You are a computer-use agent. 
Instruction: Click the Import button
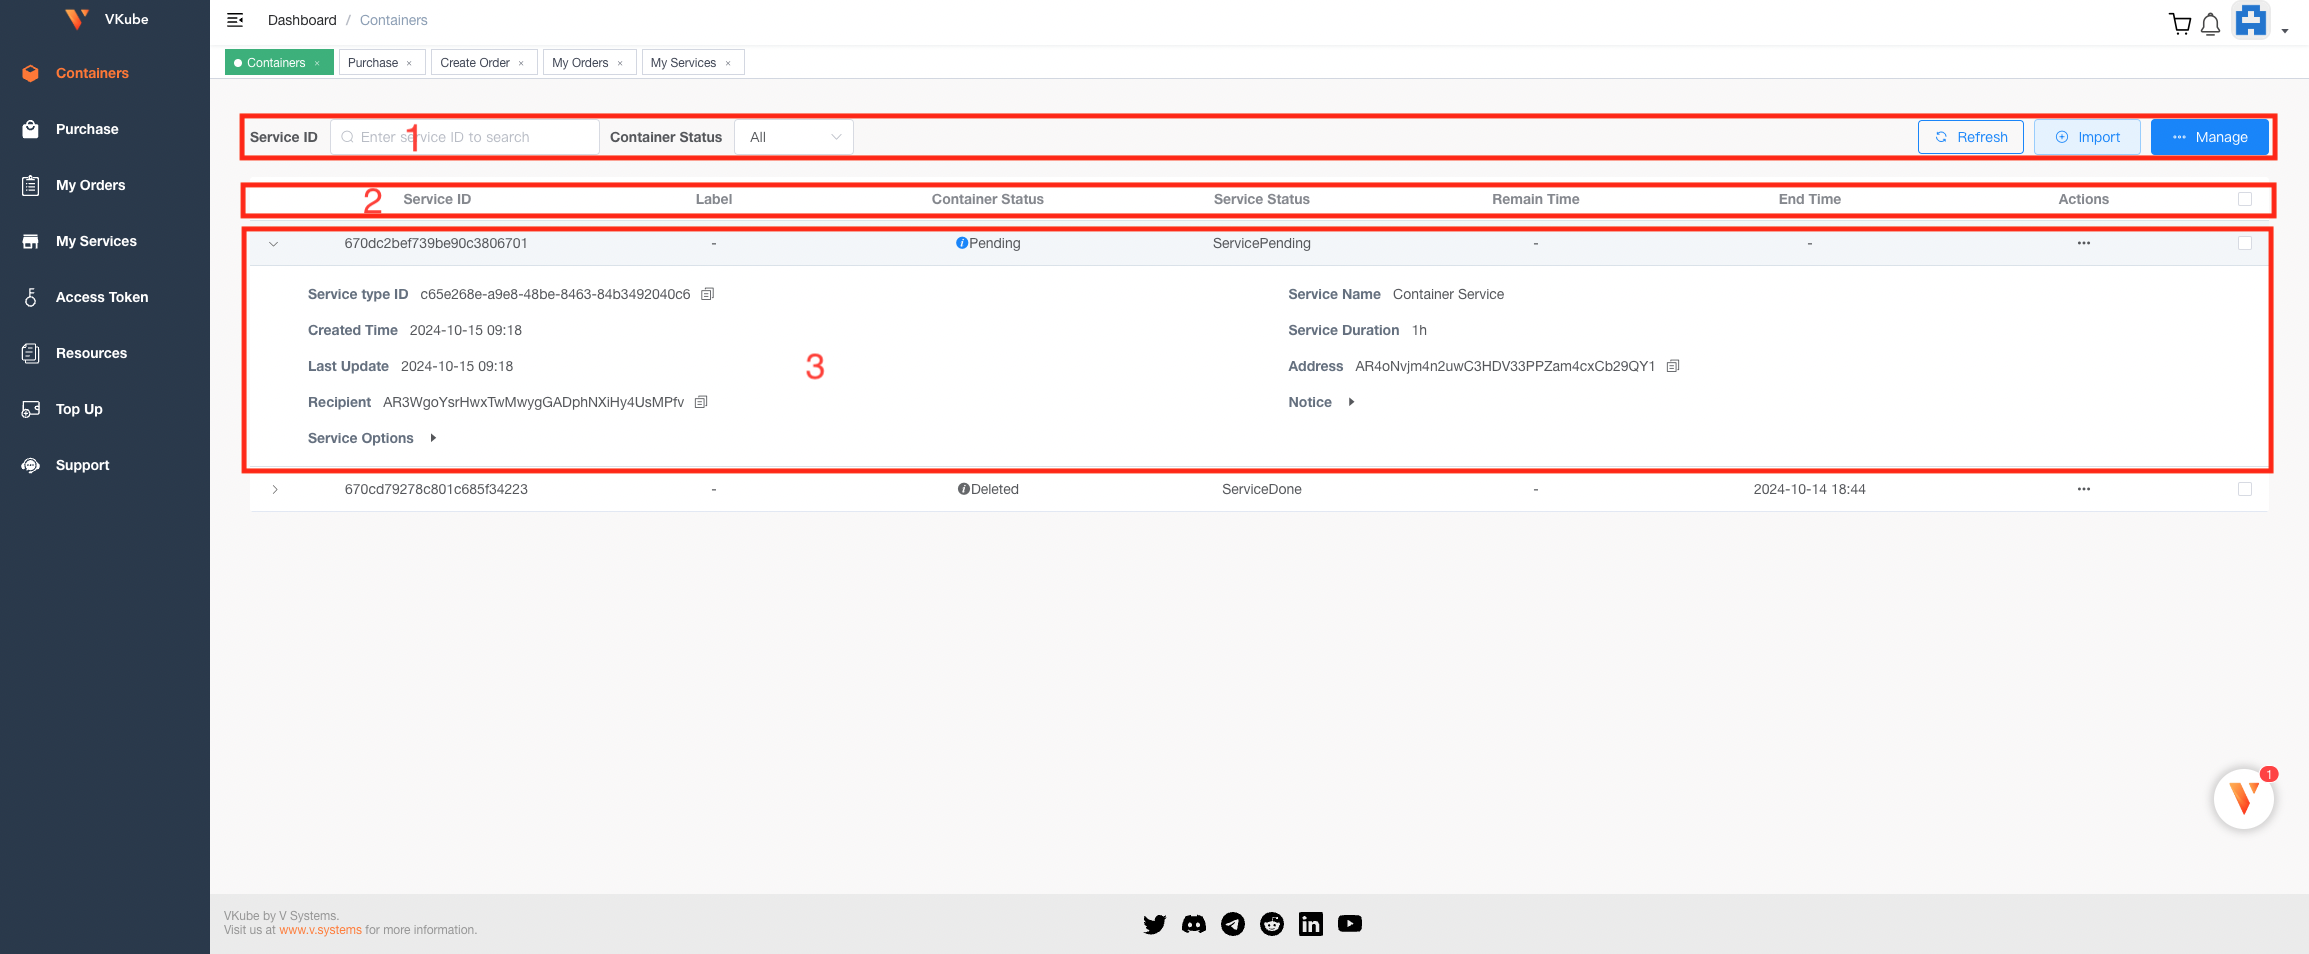[x=2087, y=137]
